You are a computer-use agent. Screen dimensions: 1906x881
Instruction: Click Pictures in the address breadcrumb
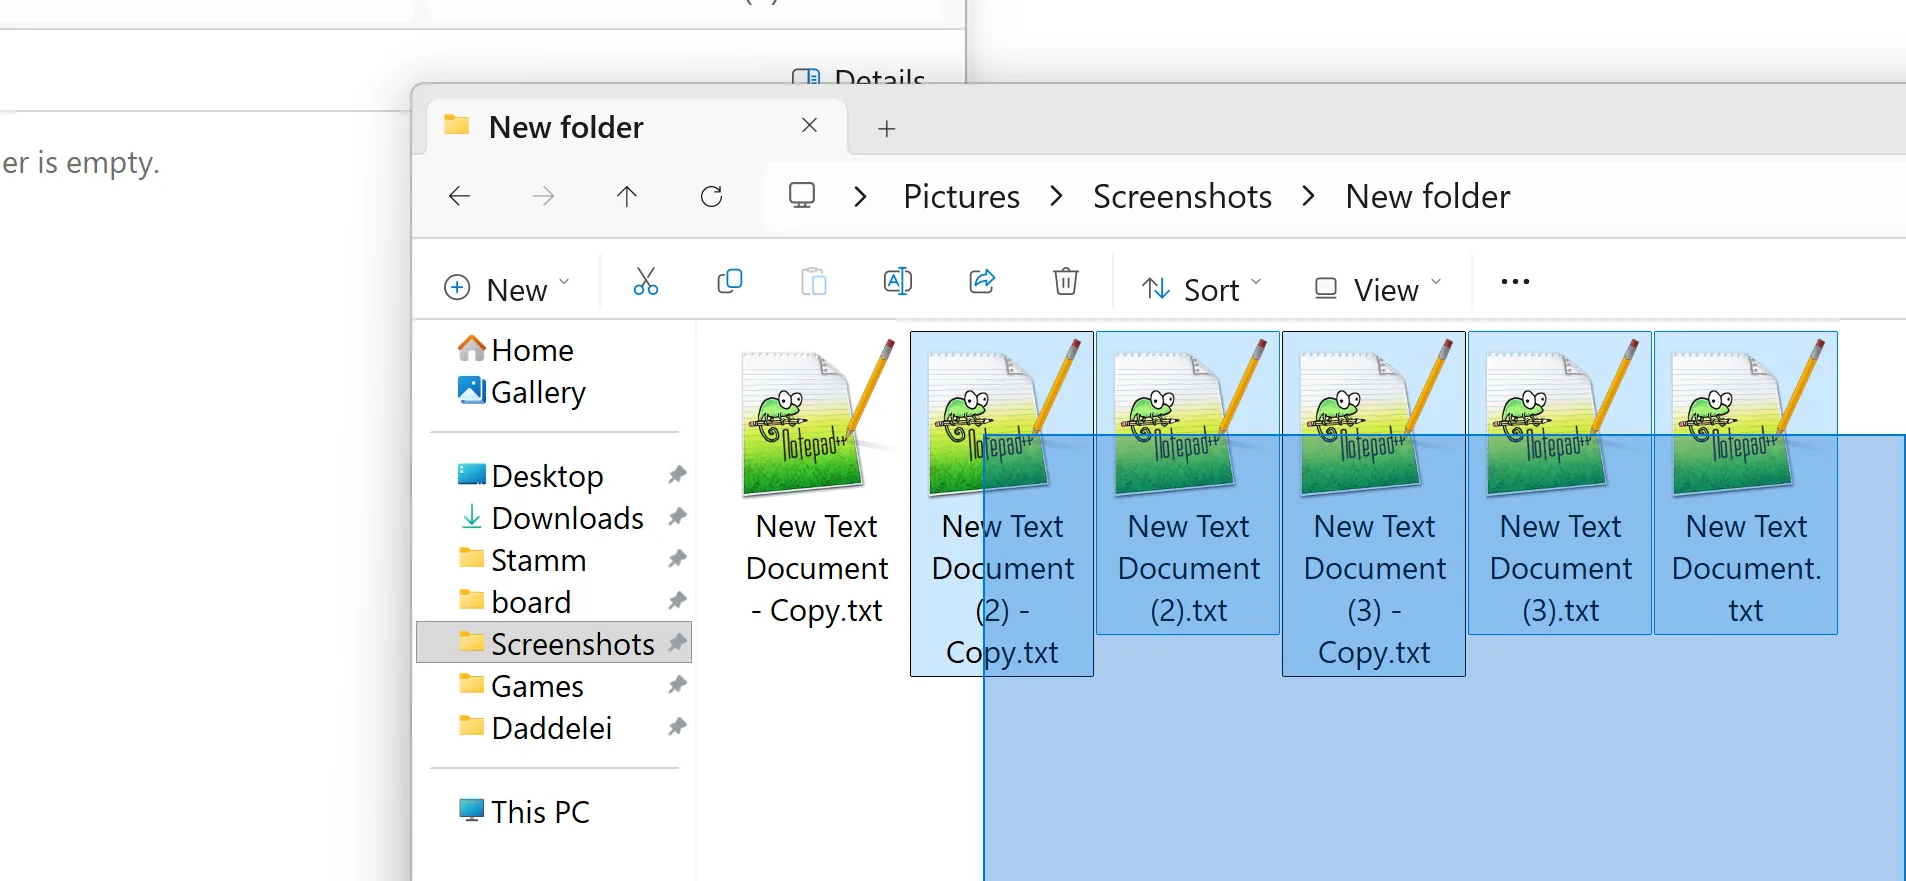tap(961, 197)
